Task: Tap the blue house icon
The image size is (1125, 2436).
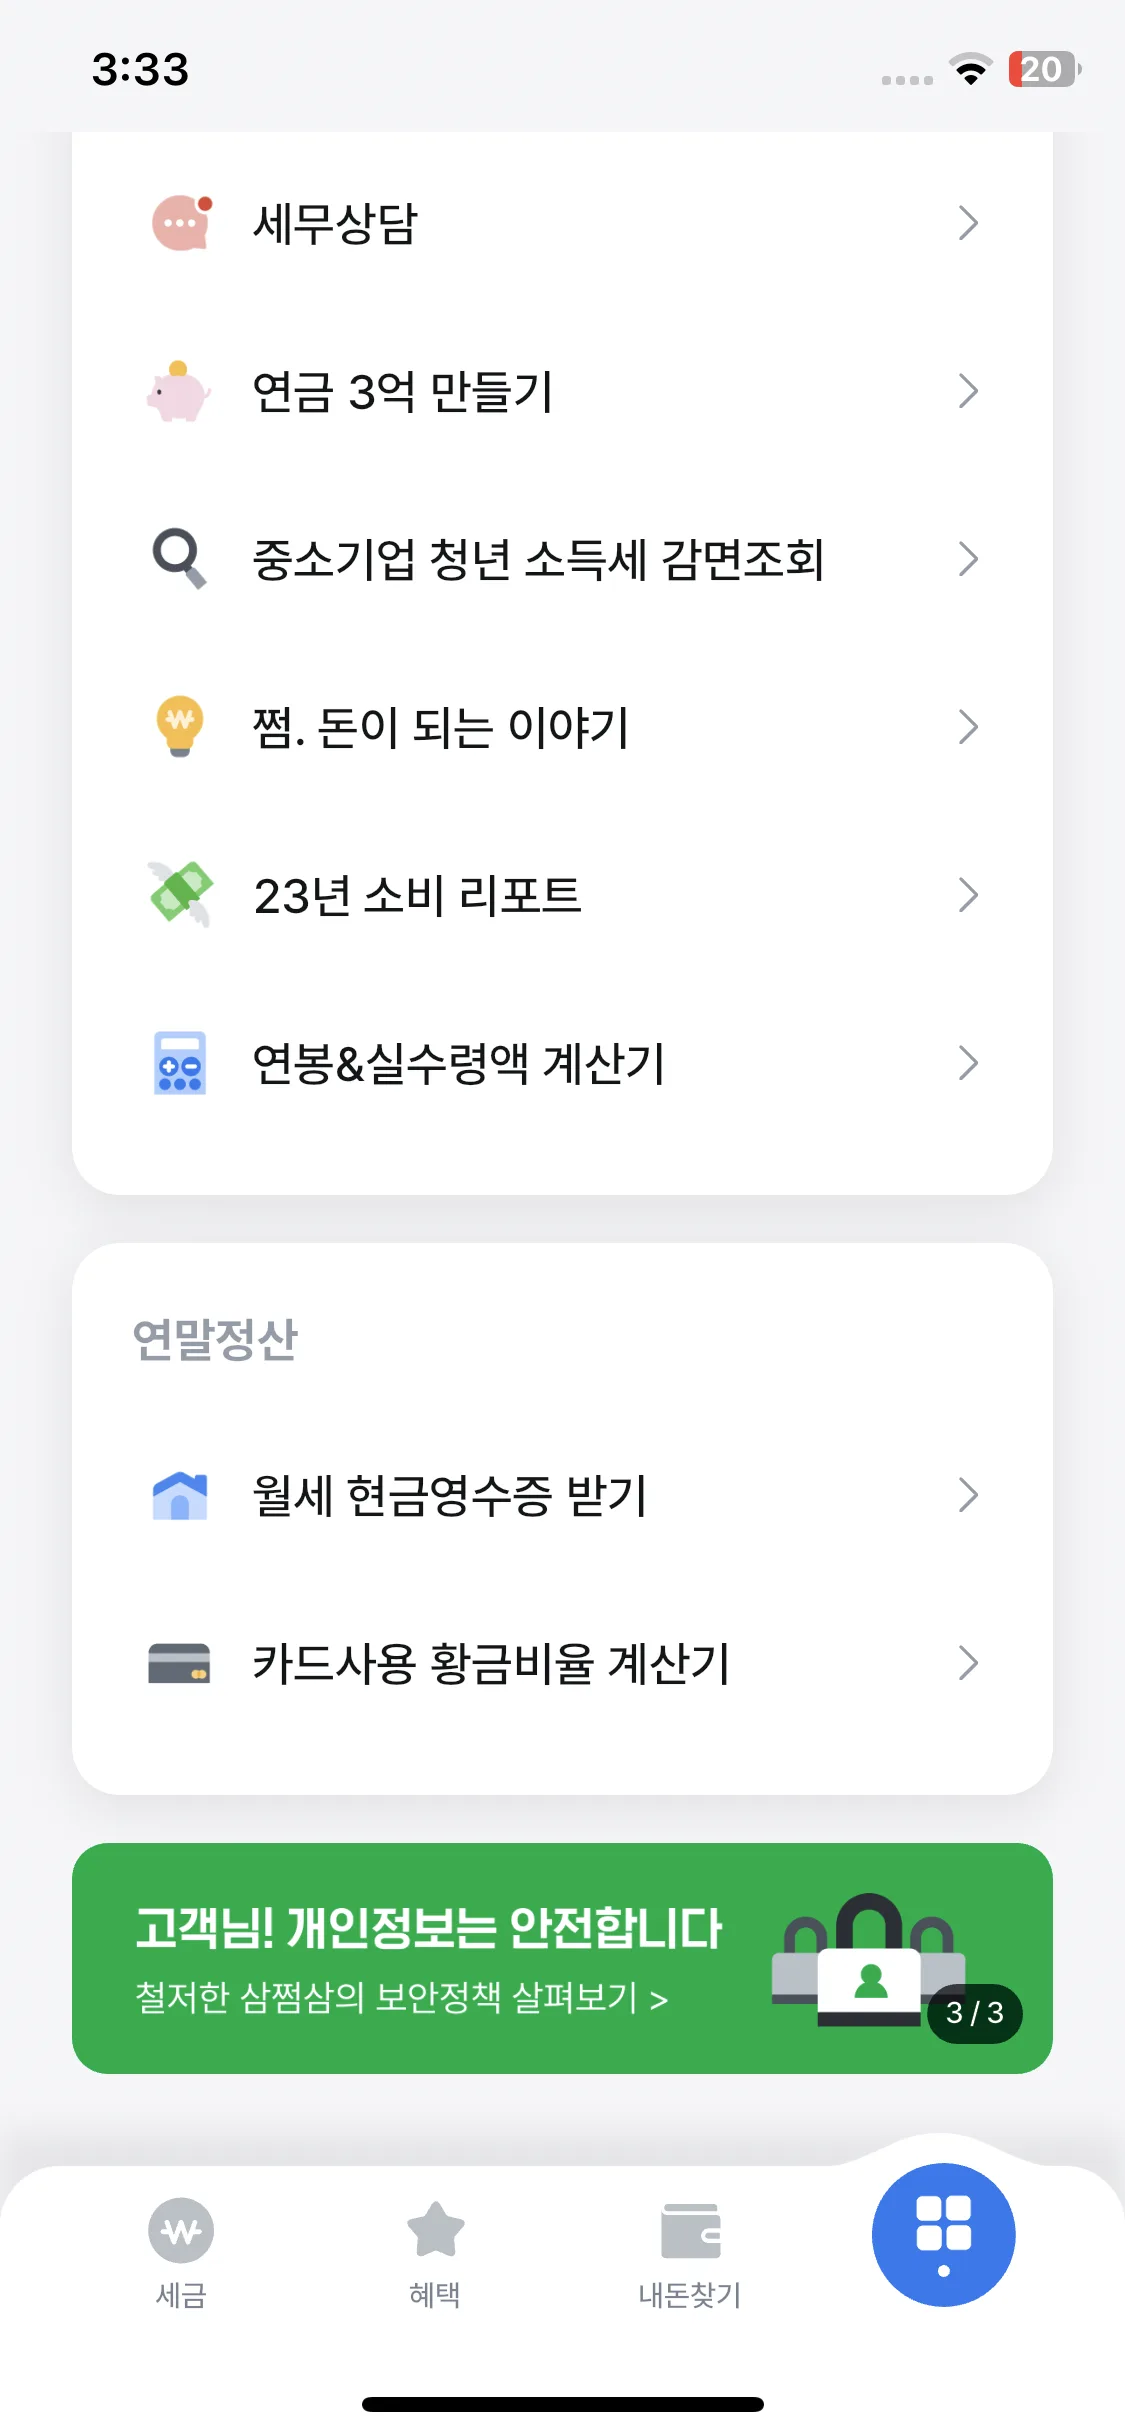Action: [180, 1495]
